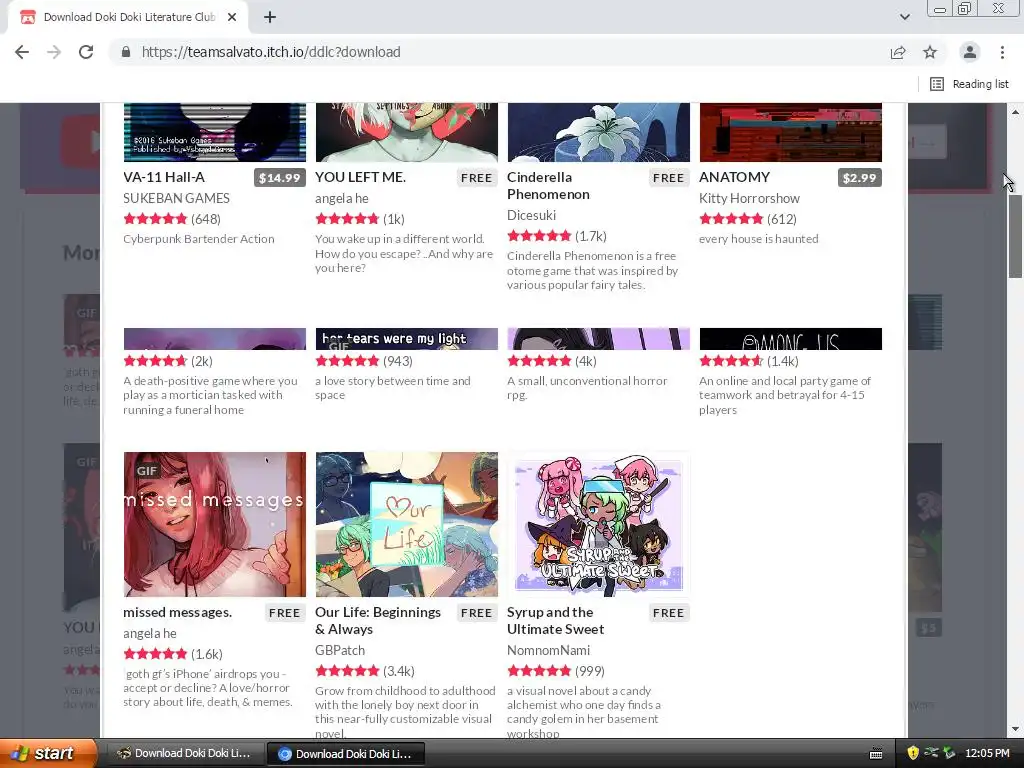Open Dicesuki developer page
1024x768 pixels.
(531, 215)
